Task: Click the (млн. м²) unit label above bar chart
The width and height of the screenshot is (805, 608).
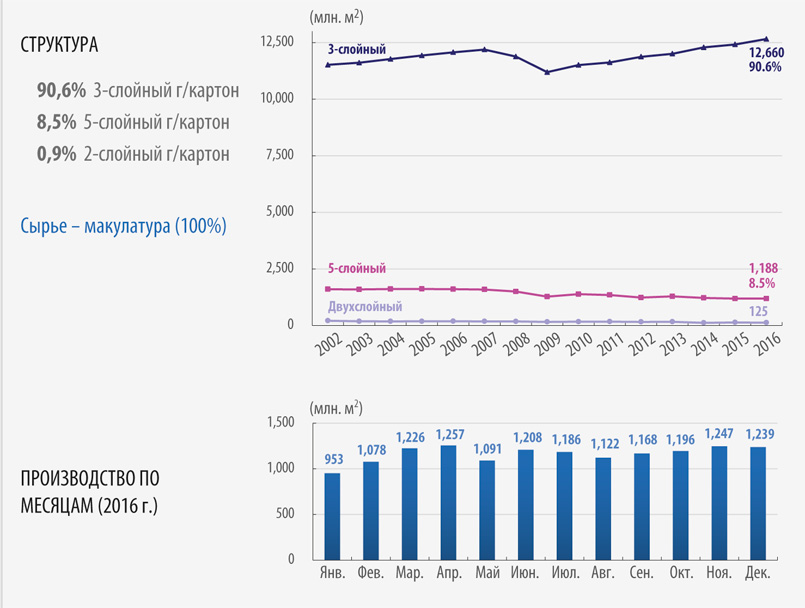Action: point(336,408)
